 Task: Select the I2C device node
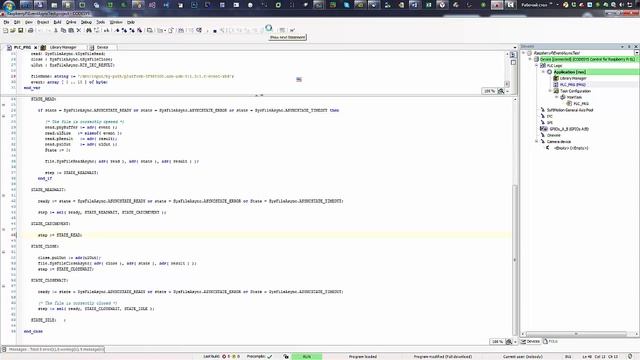(x=549, y=116)
